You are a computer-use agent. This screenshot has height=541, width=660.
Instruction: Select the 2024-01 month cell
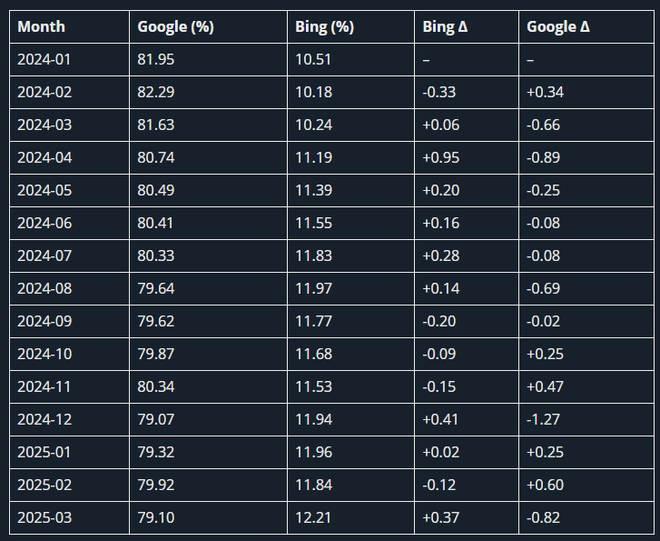tap(69, 59)
